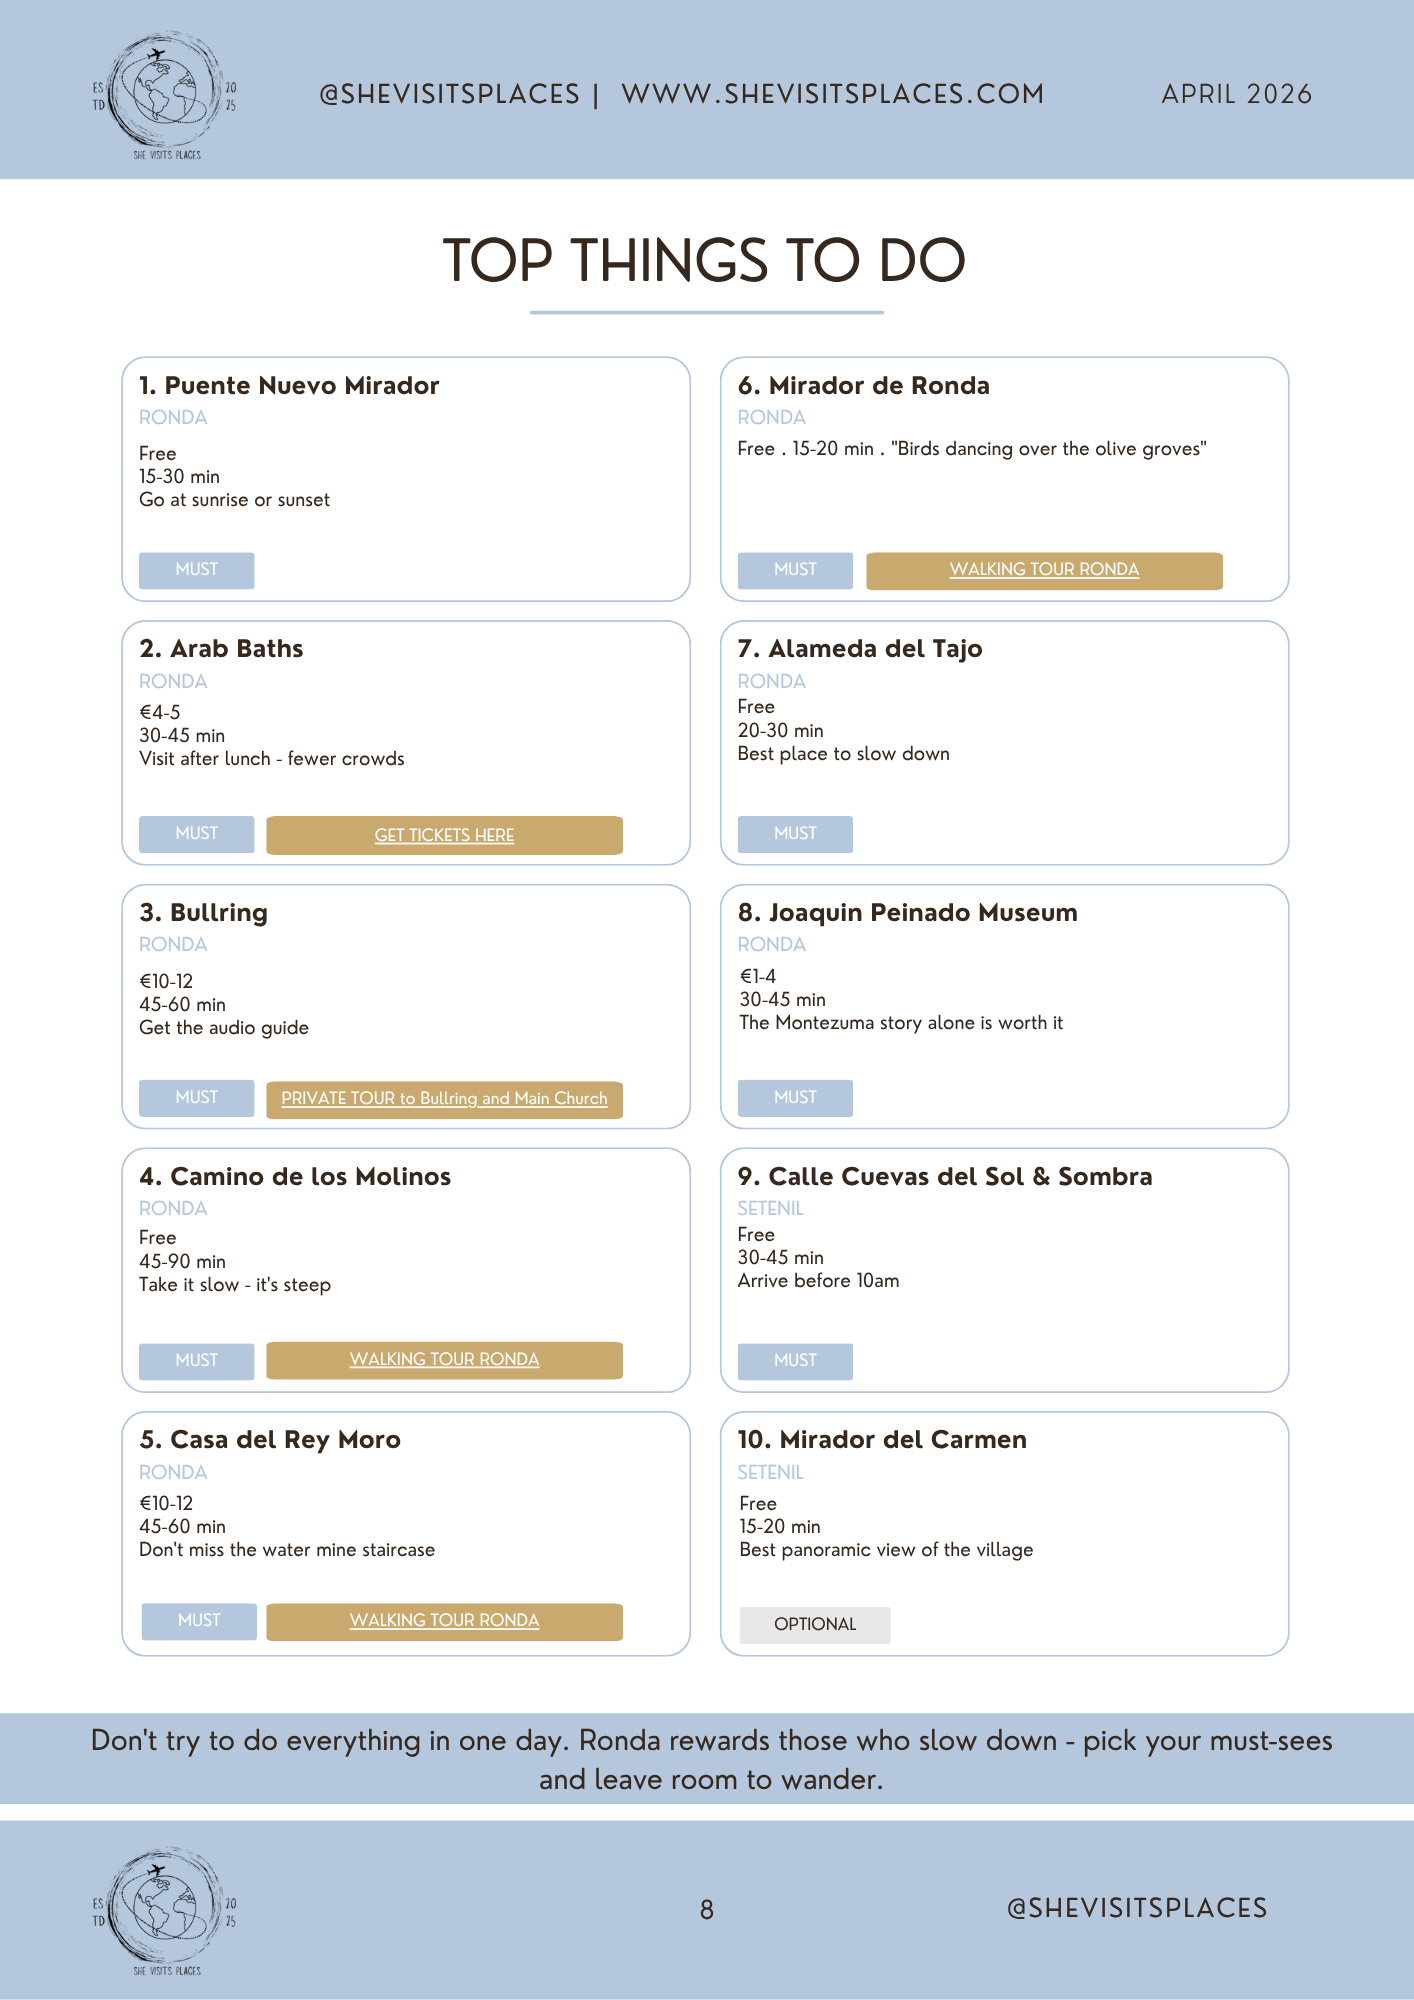Click the MUST tag on Puente Nuevo Mirador

pyautogui.click(x=196, y=570)
